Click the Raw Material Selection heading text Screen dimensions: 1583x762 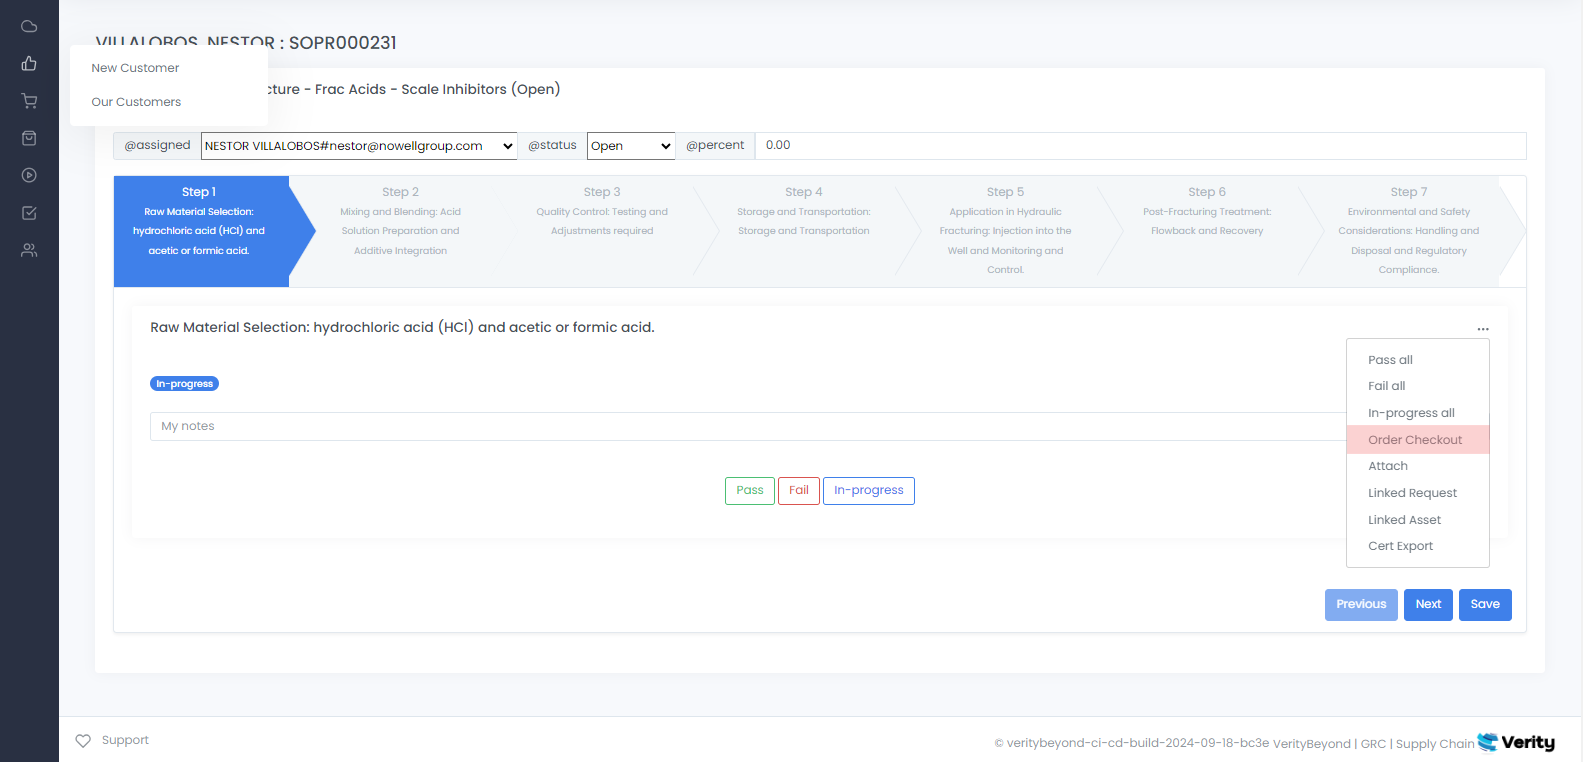point(402,328)
